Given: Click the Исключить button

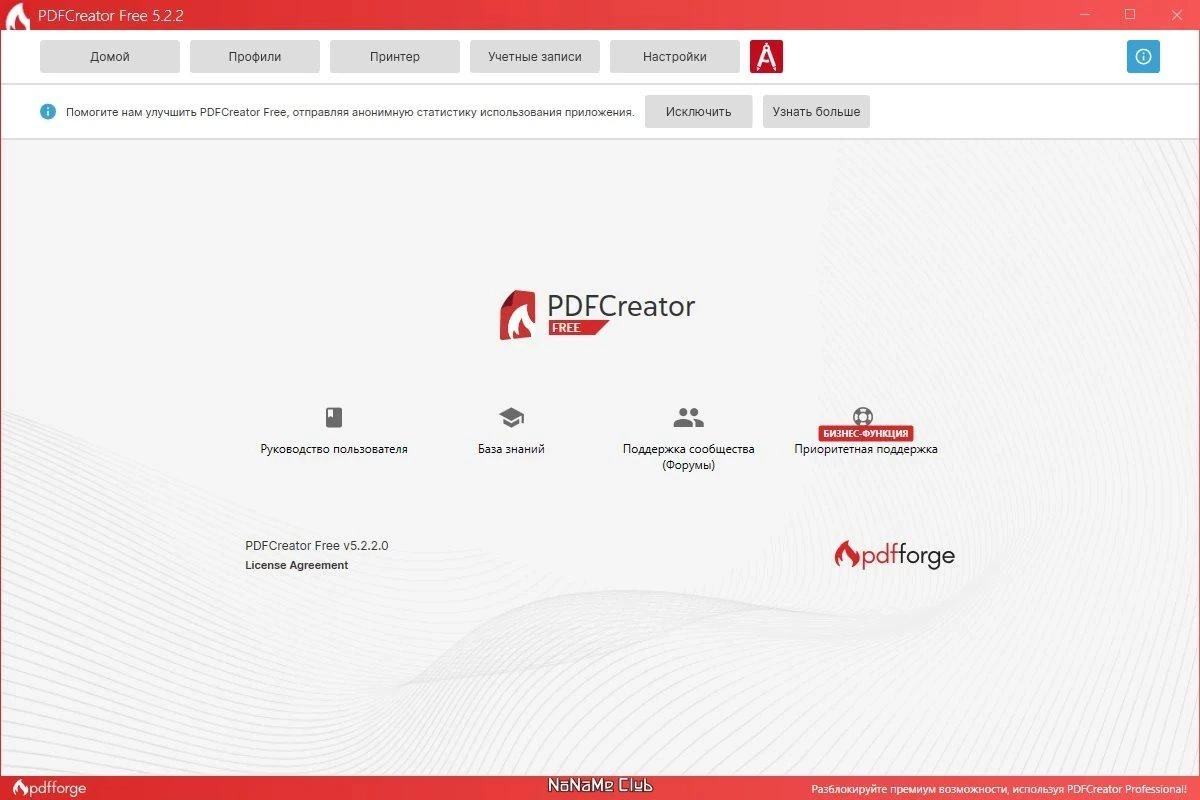Looking at the screenshot, I should tap(699, 111).
